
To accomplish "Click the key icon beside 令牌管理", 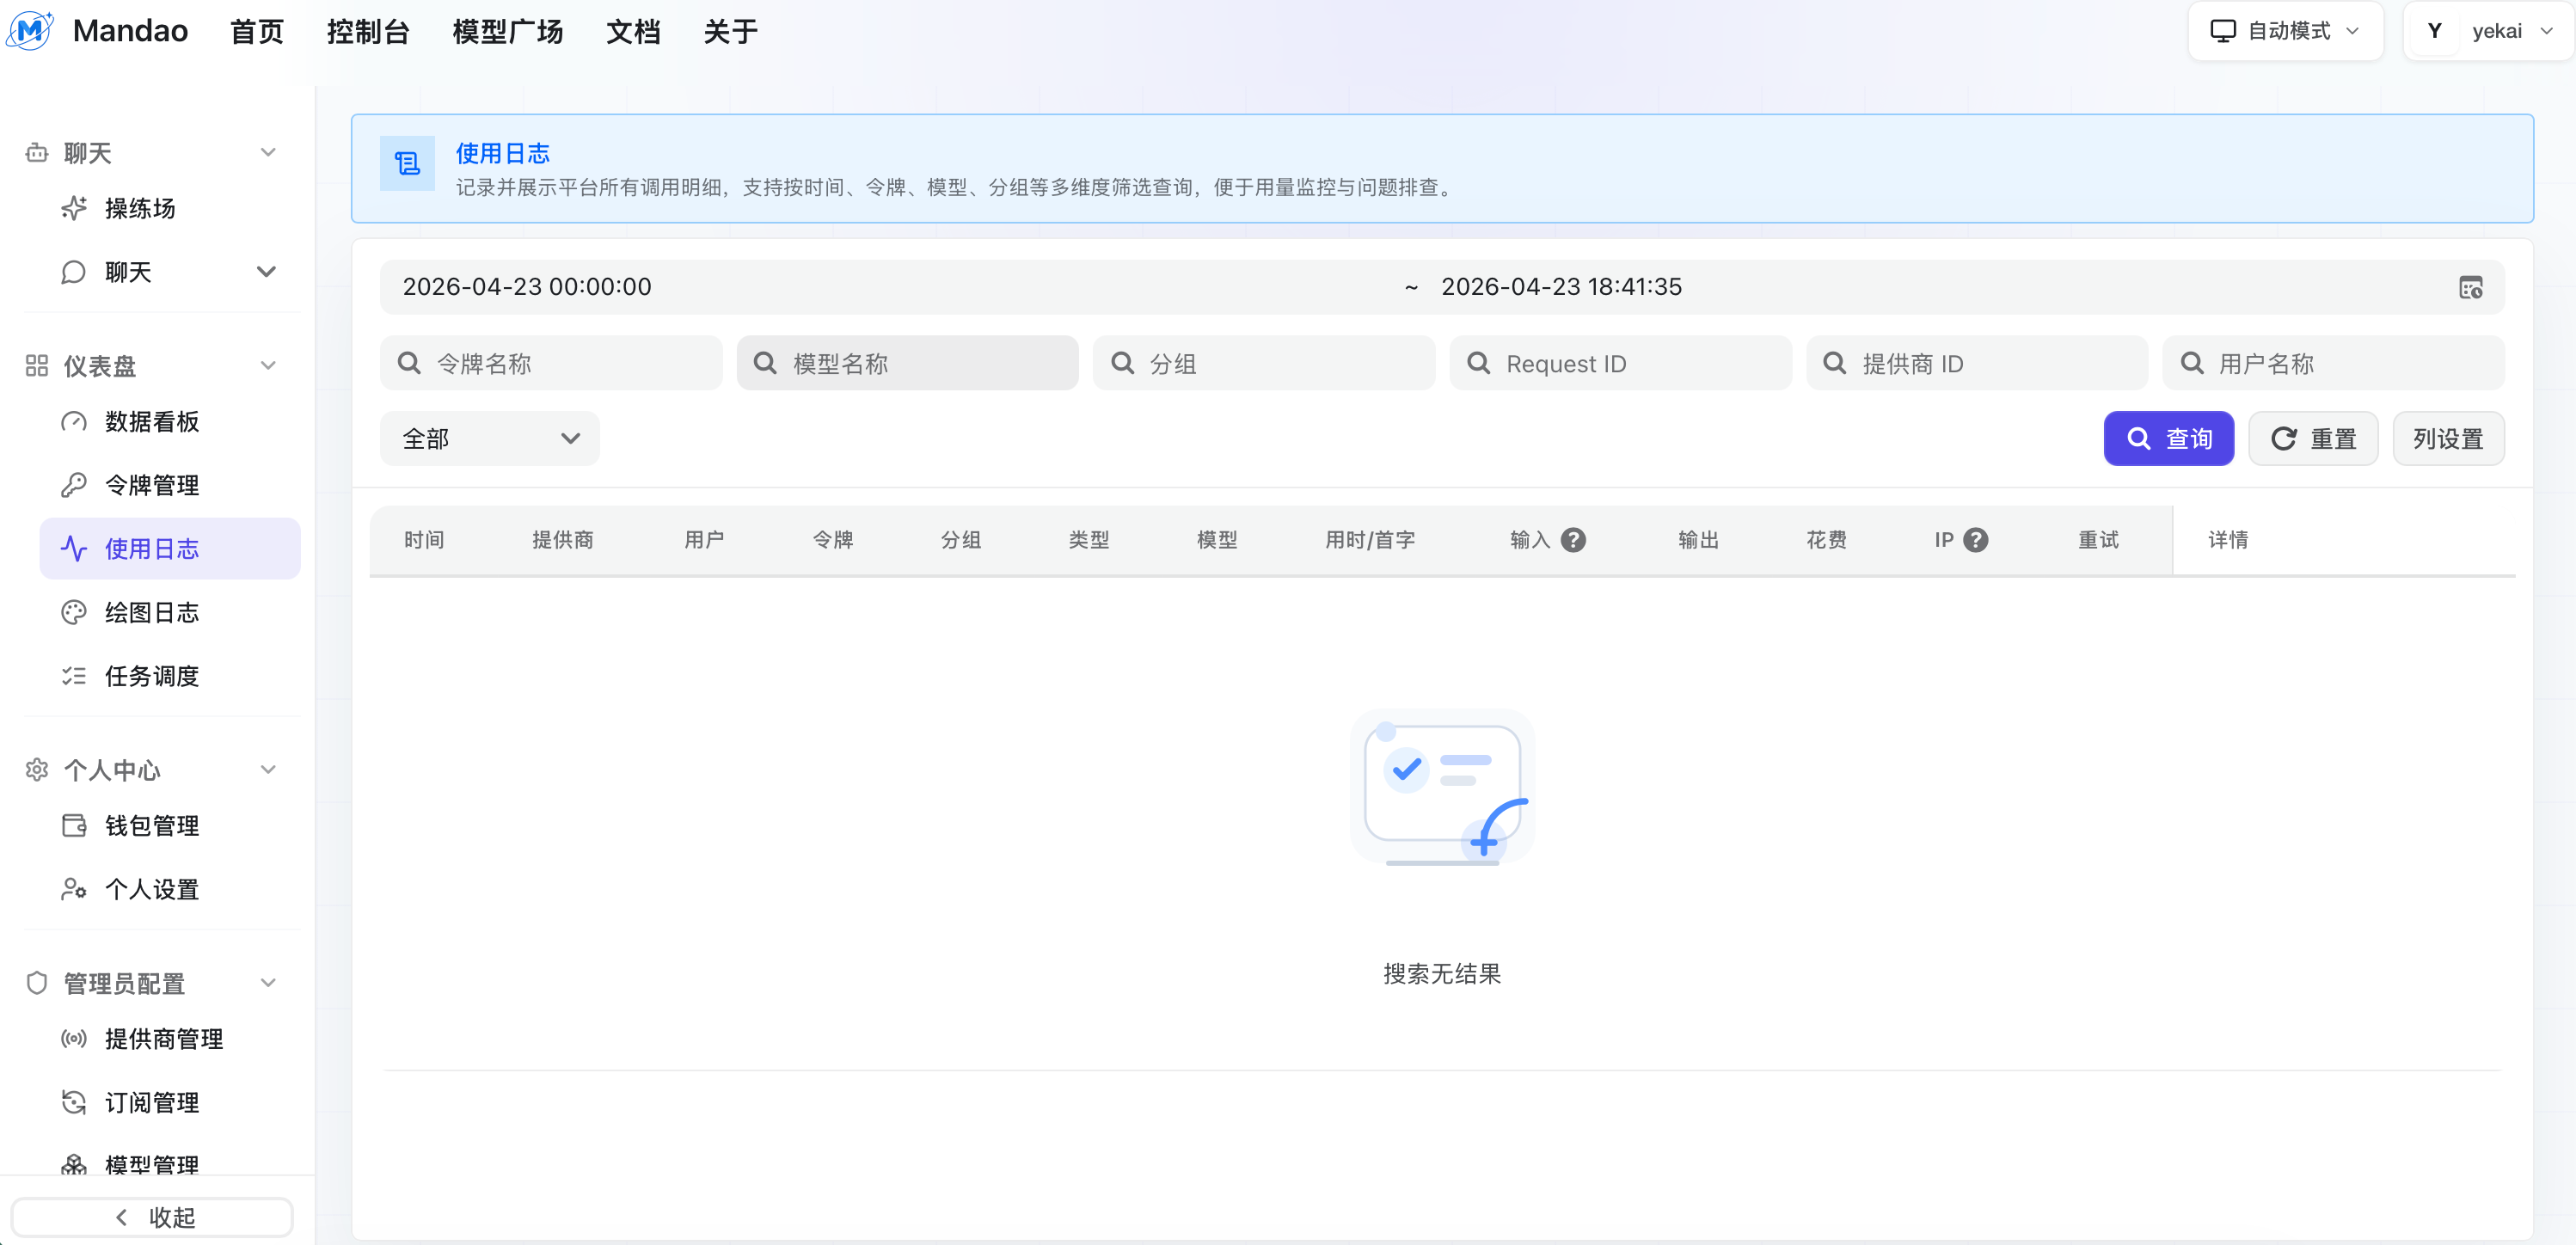I will click(74, 485).
